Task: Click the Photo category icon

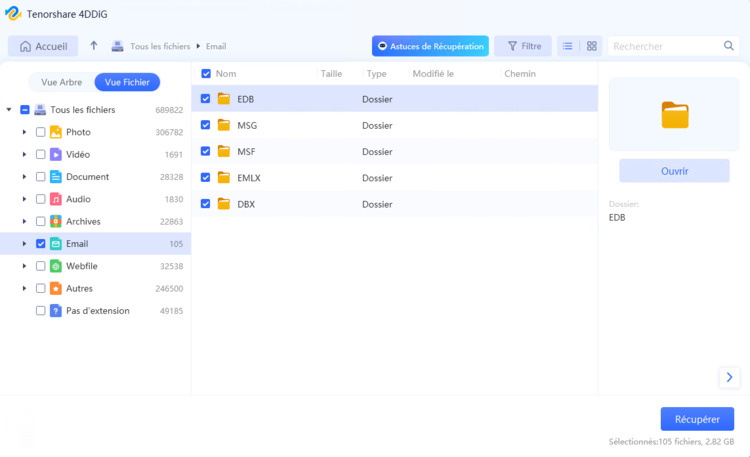Action: coord(56,132)
